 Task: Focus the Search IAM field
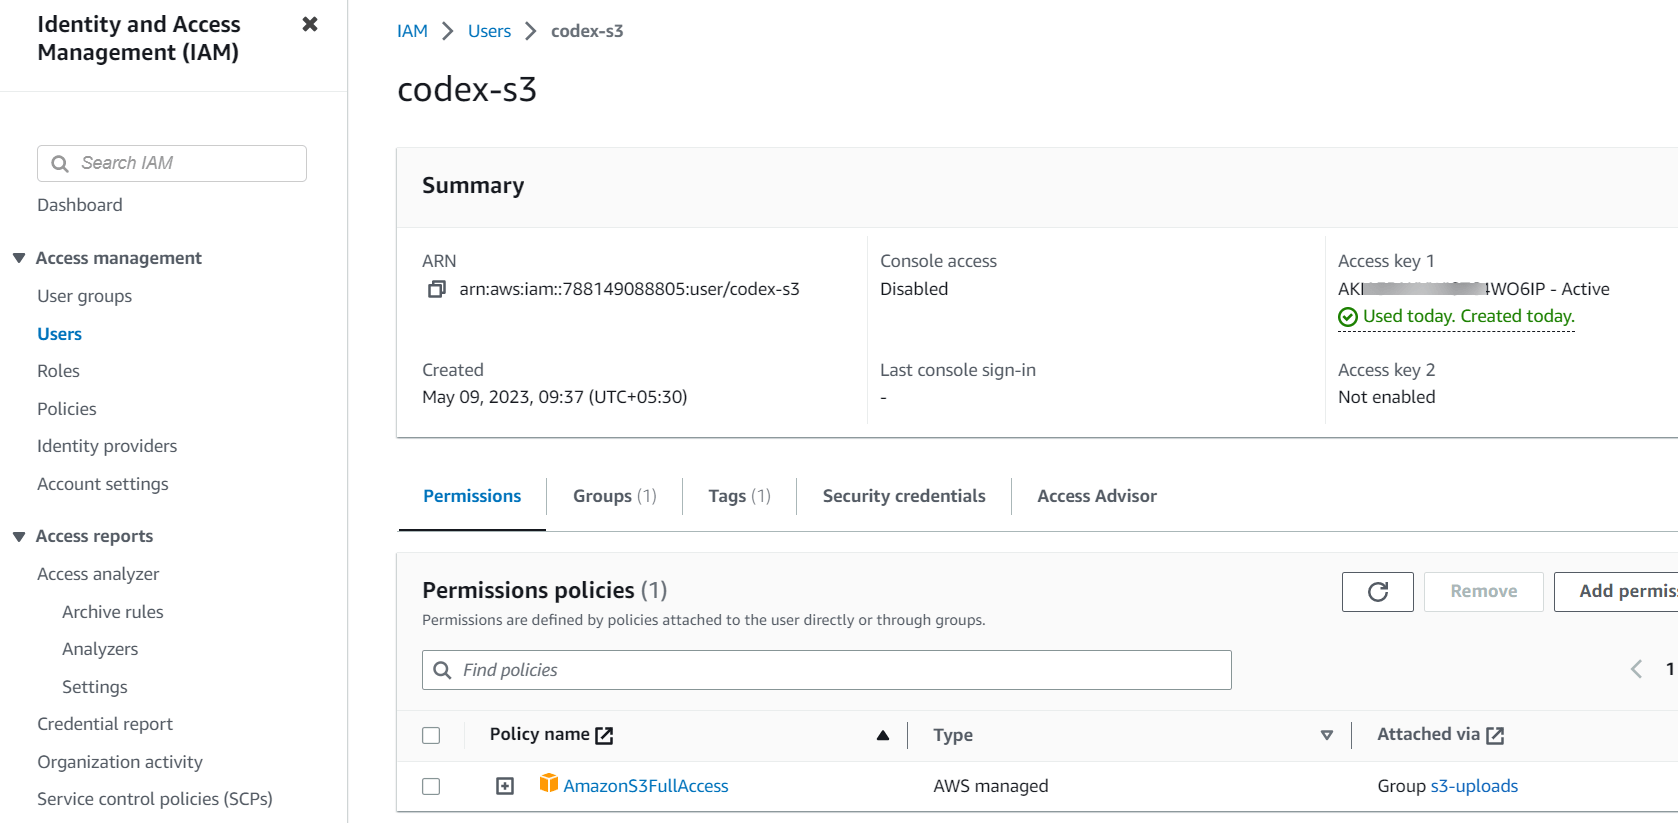click(172, 164)
